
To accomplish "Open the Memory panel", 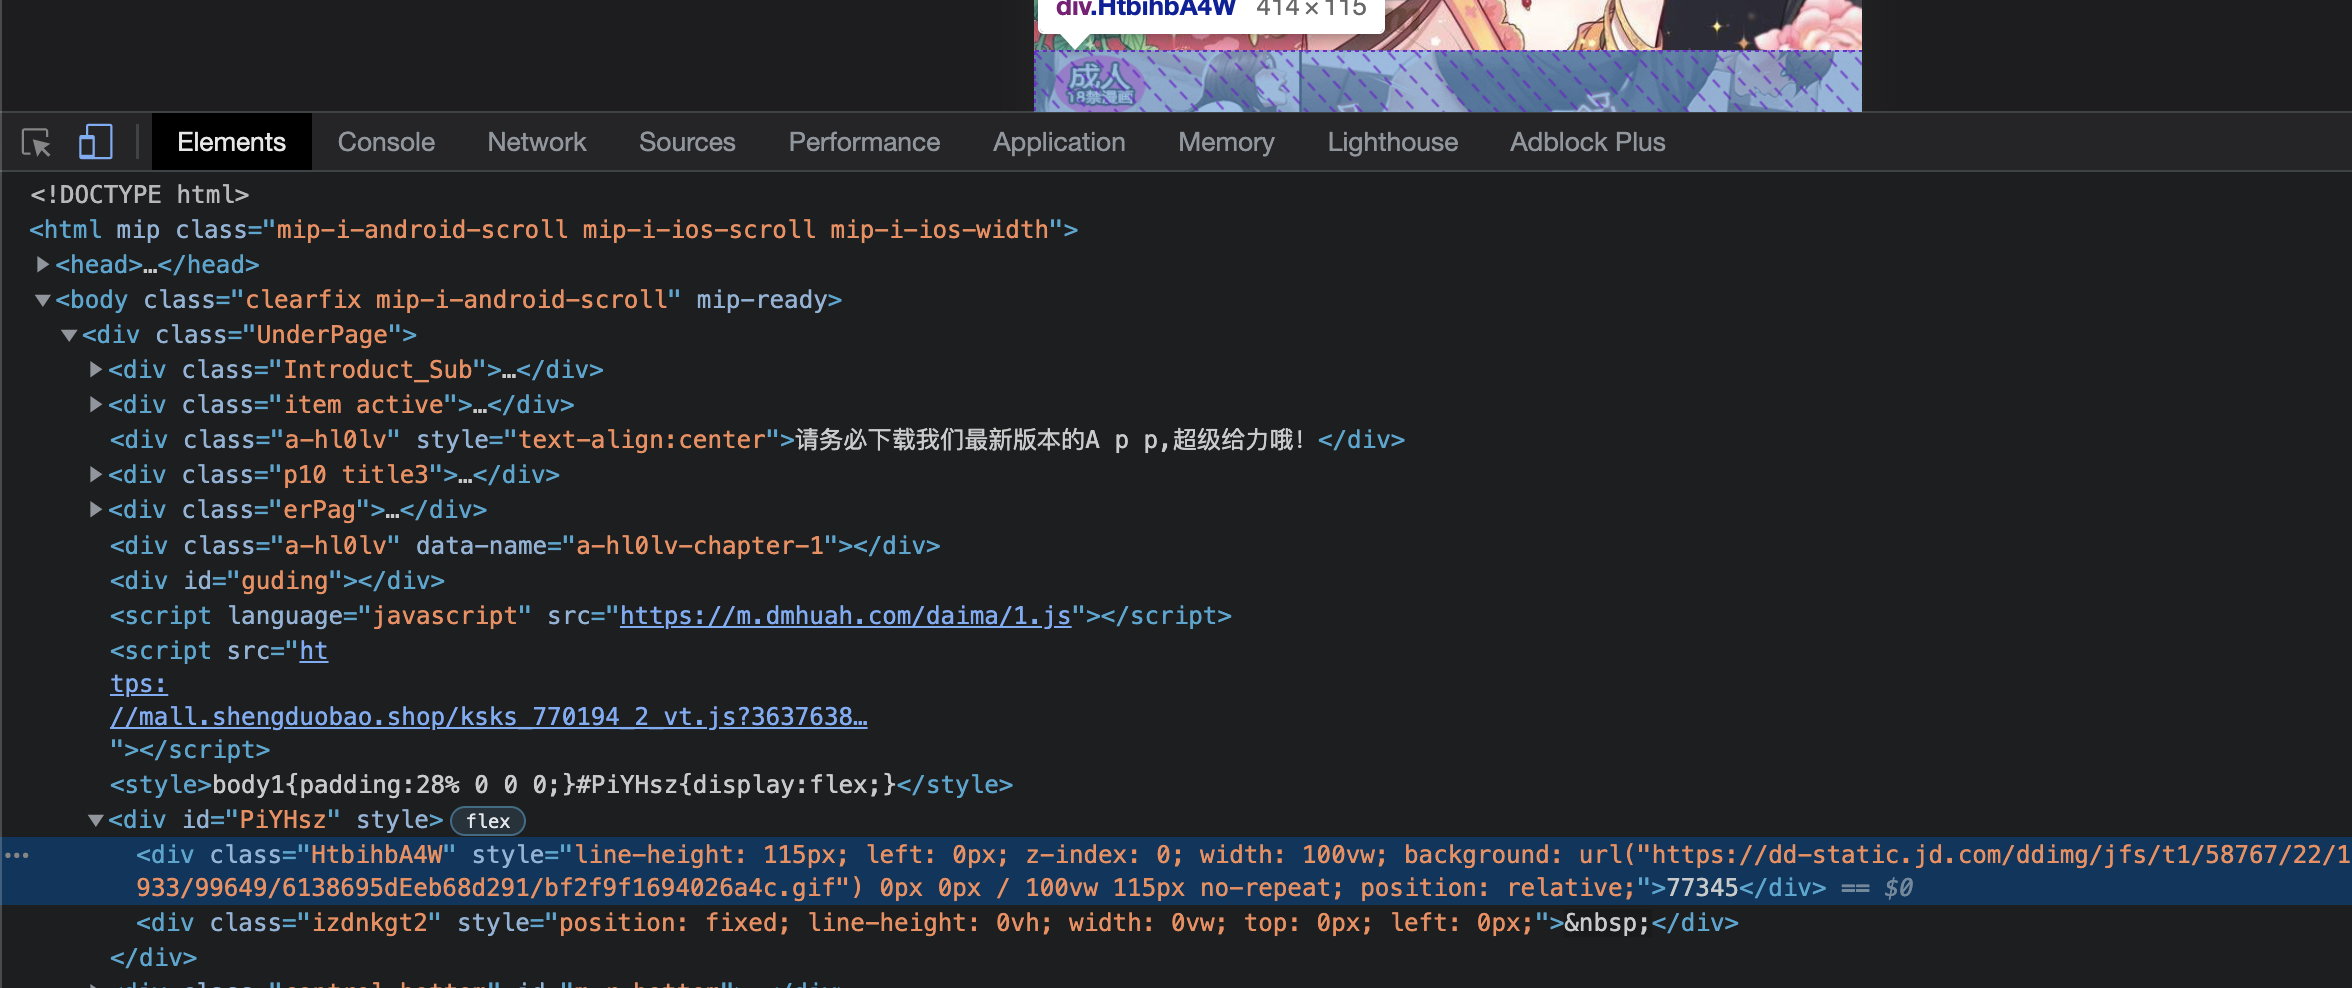I will tap(1226, 142).
